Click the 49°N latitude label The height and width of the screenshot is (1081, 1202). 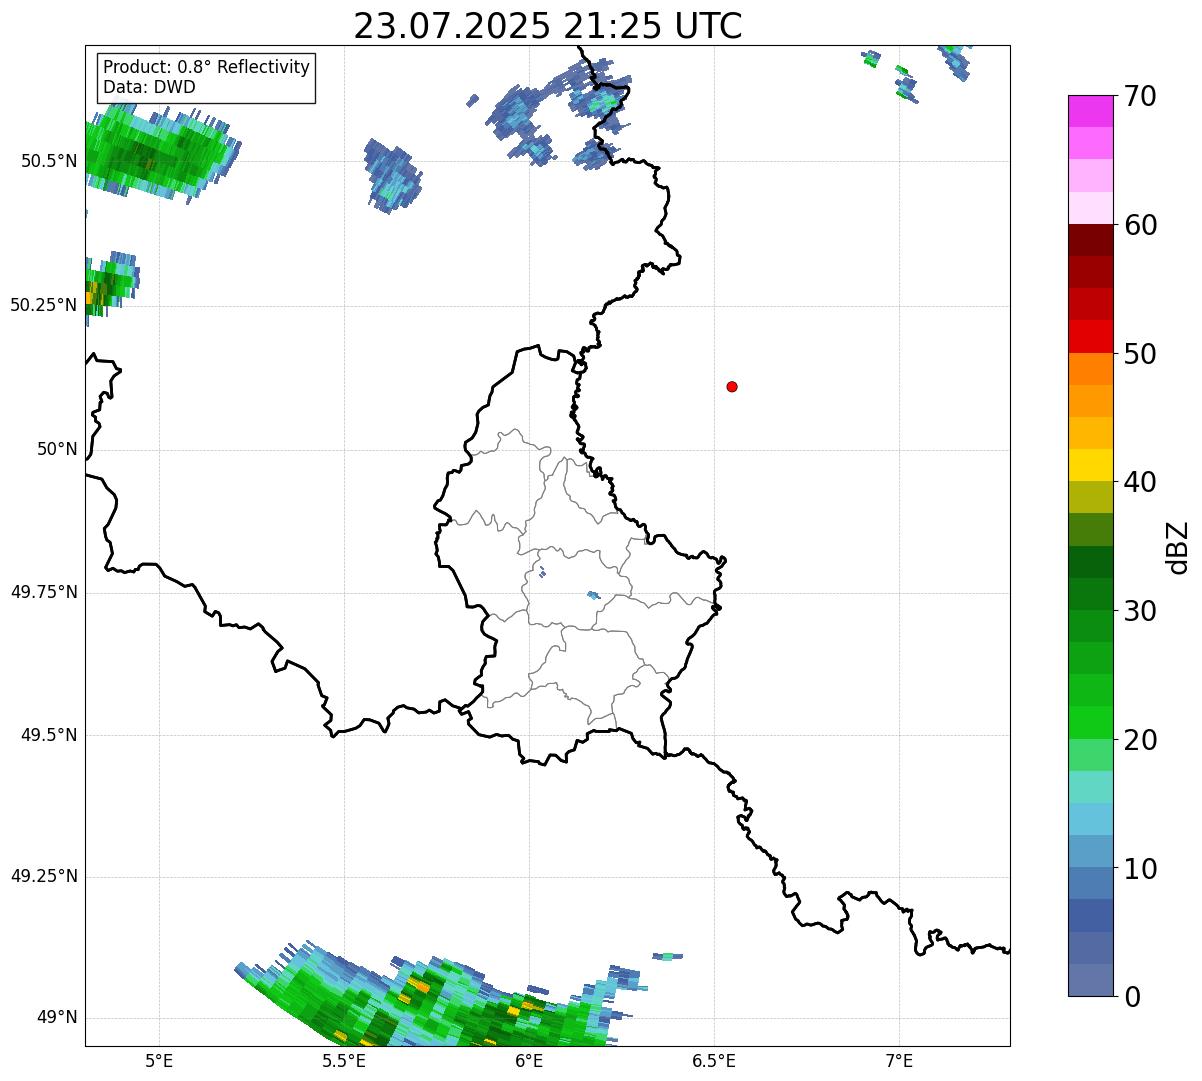point(57,1017)
